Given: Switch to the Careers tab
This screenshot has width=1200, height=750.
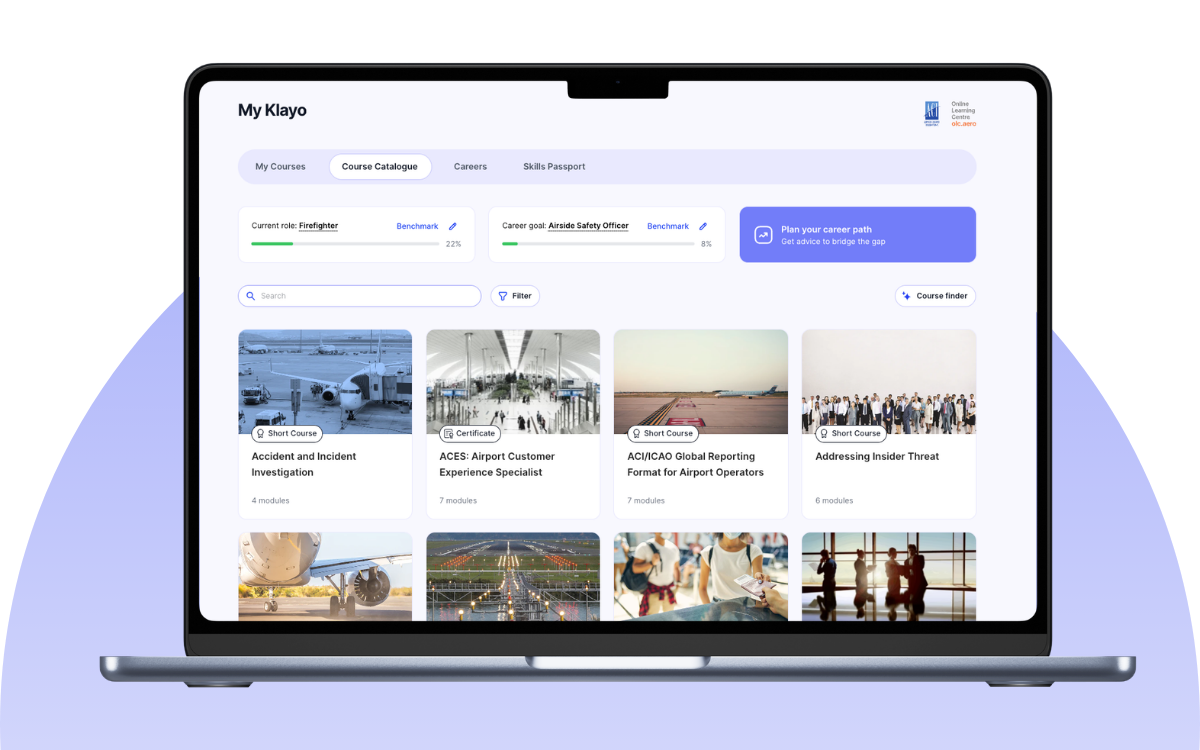Looking at the screenshot, I should pyautogui.click(x=470, y=167).
